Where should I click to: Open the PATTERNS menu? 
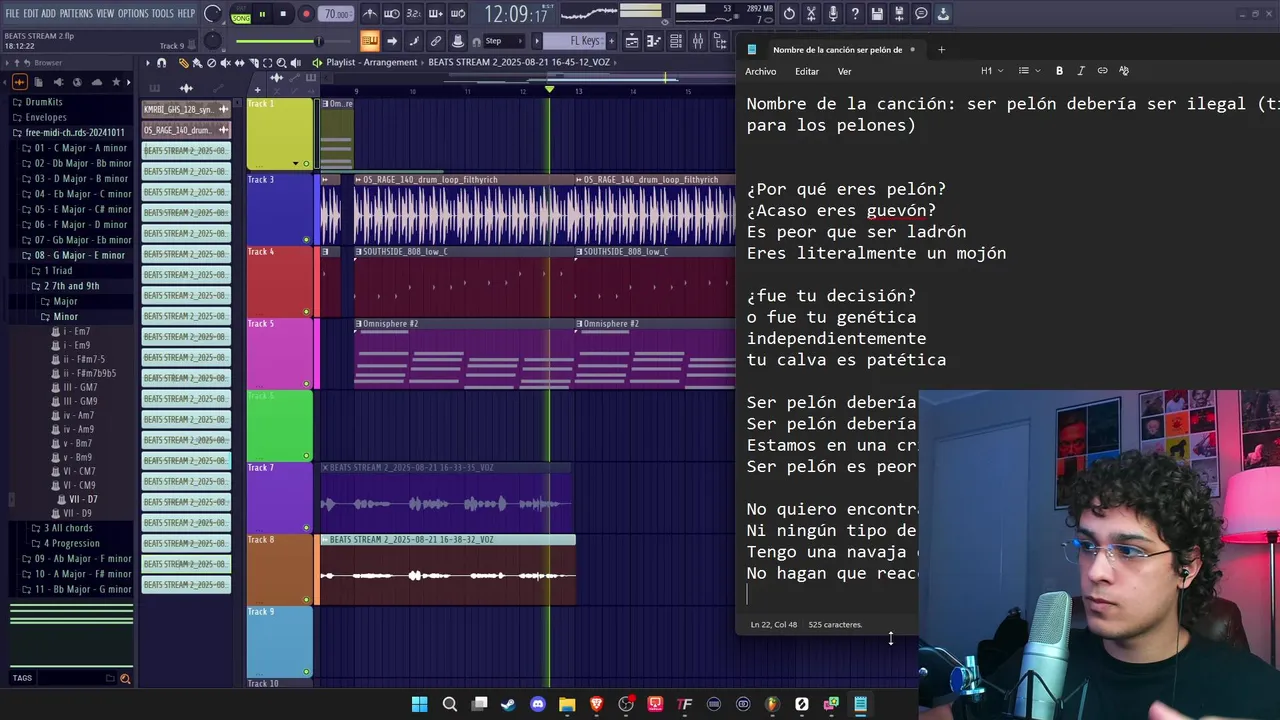tap(76, 13)
